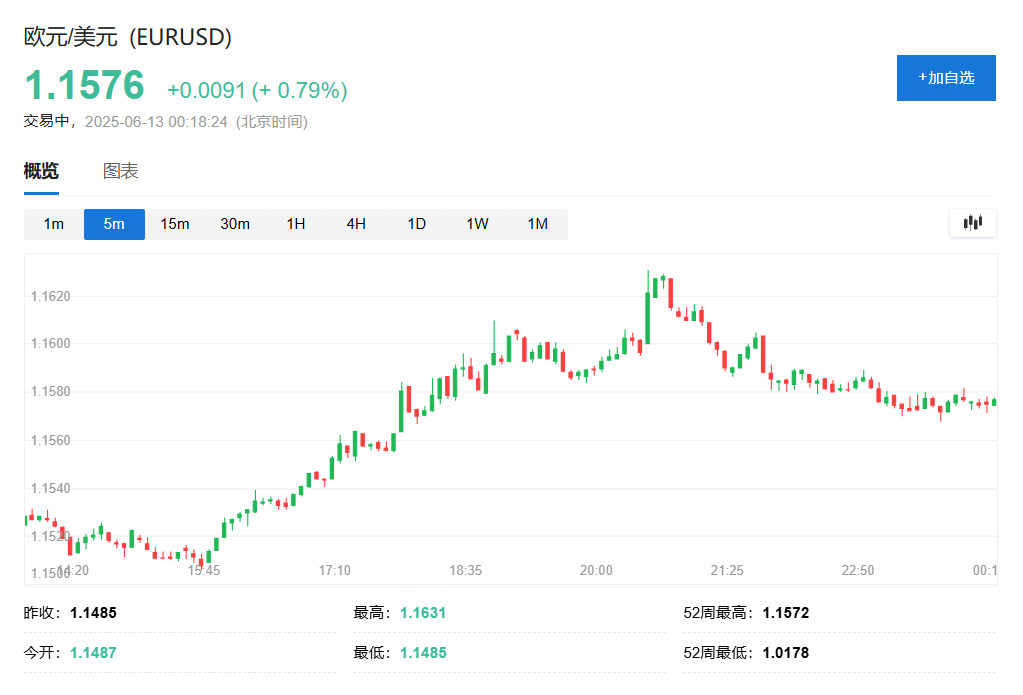Choose the 30m interval
The width and height of the screenshot is (1023, 695).
point(235,224)
